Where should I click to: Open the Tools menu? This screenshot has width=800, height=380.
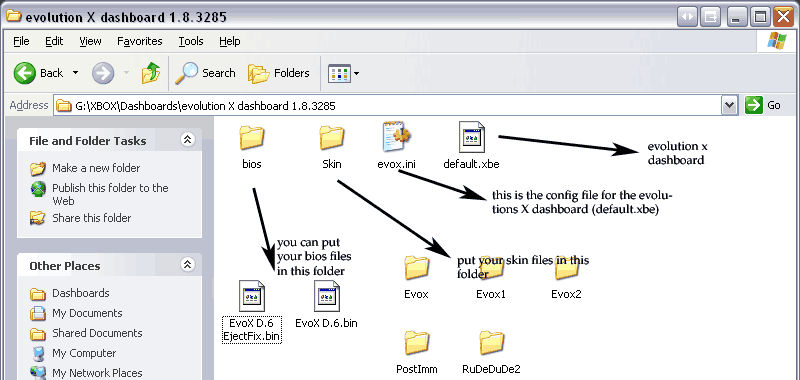191,41
